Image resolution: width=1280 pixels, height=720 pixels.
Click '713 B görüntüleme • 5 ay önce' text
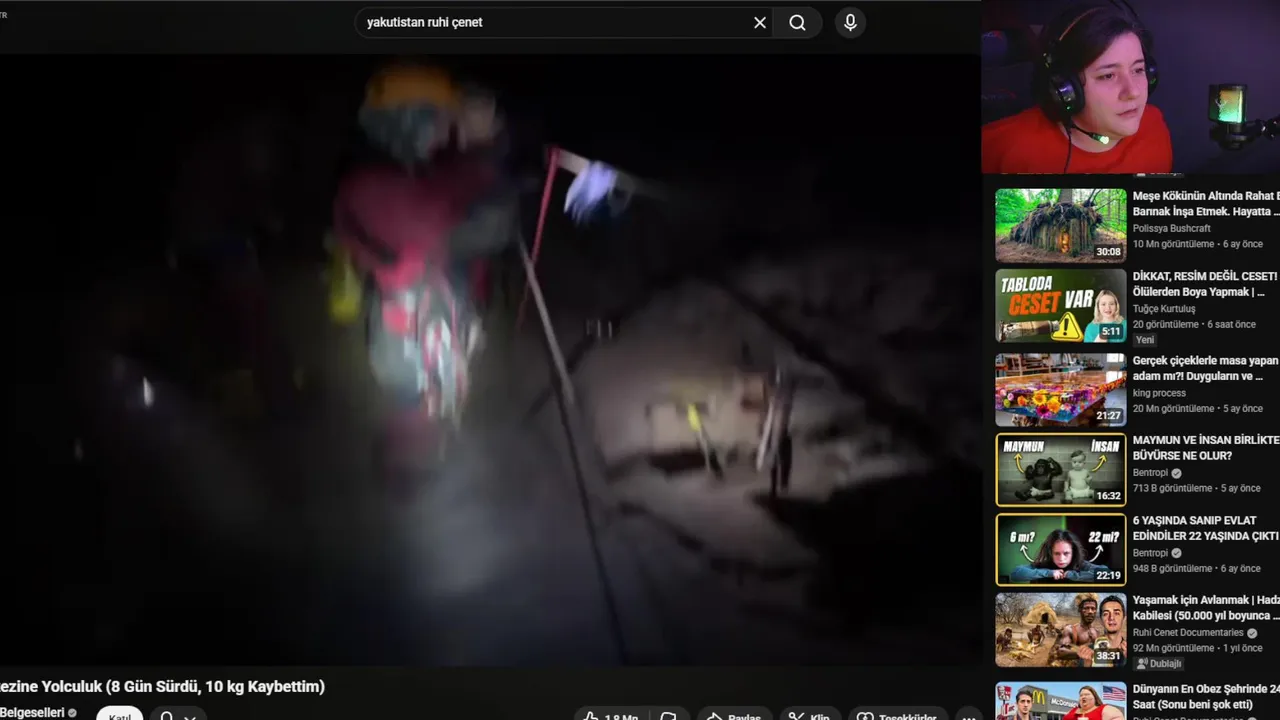click(x=1196, y=489)
